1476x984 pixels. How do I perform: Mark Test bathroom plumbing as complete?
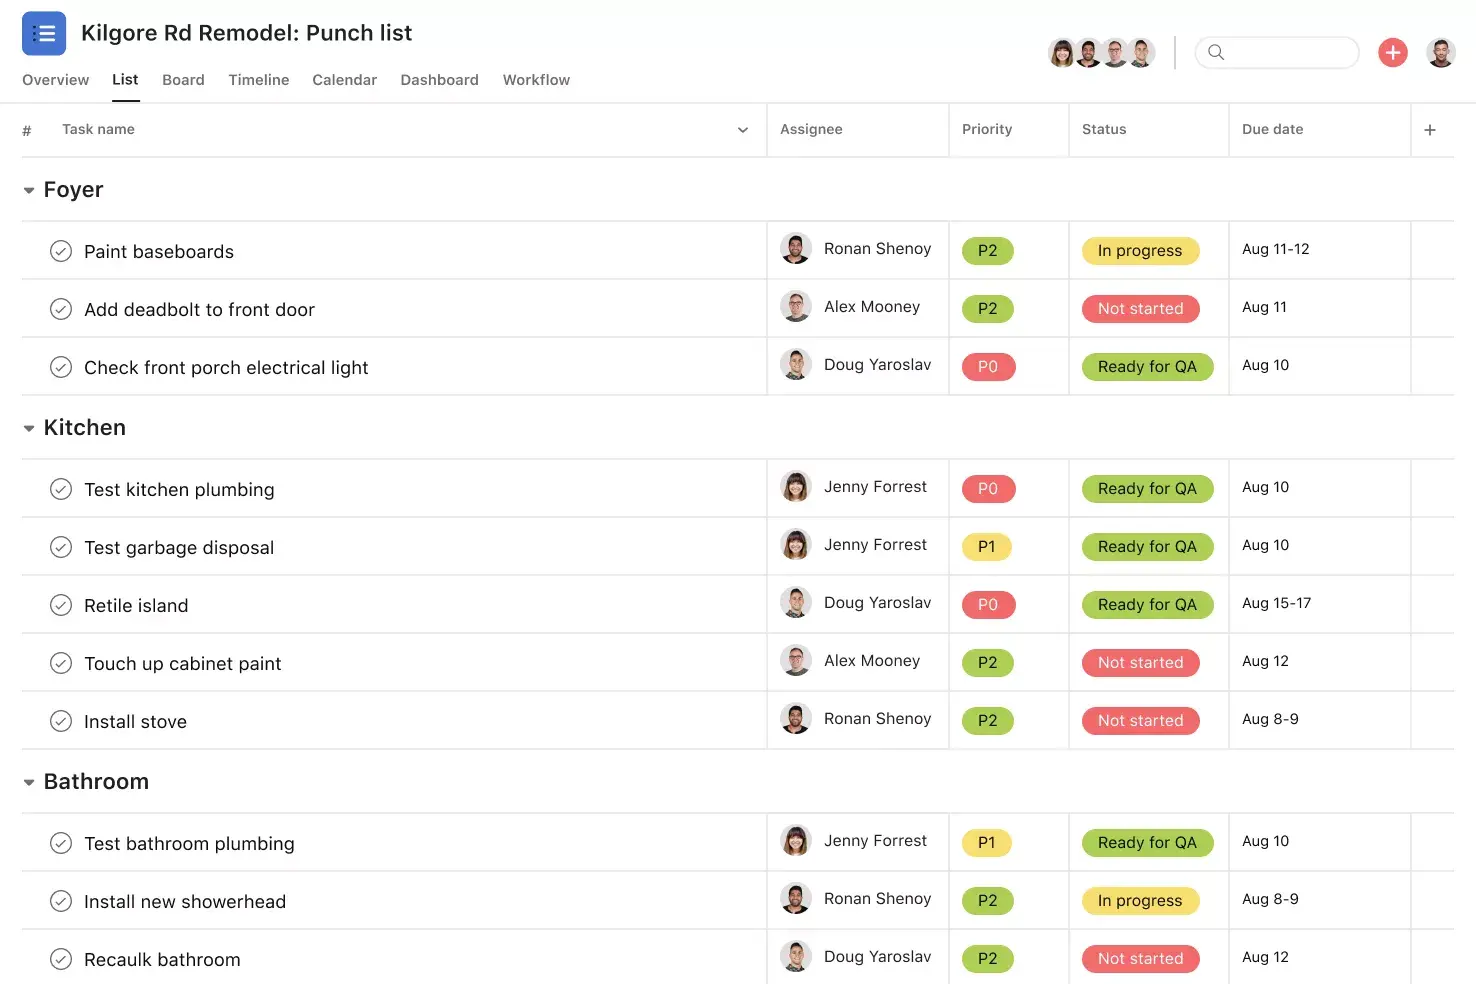[61, 842]
